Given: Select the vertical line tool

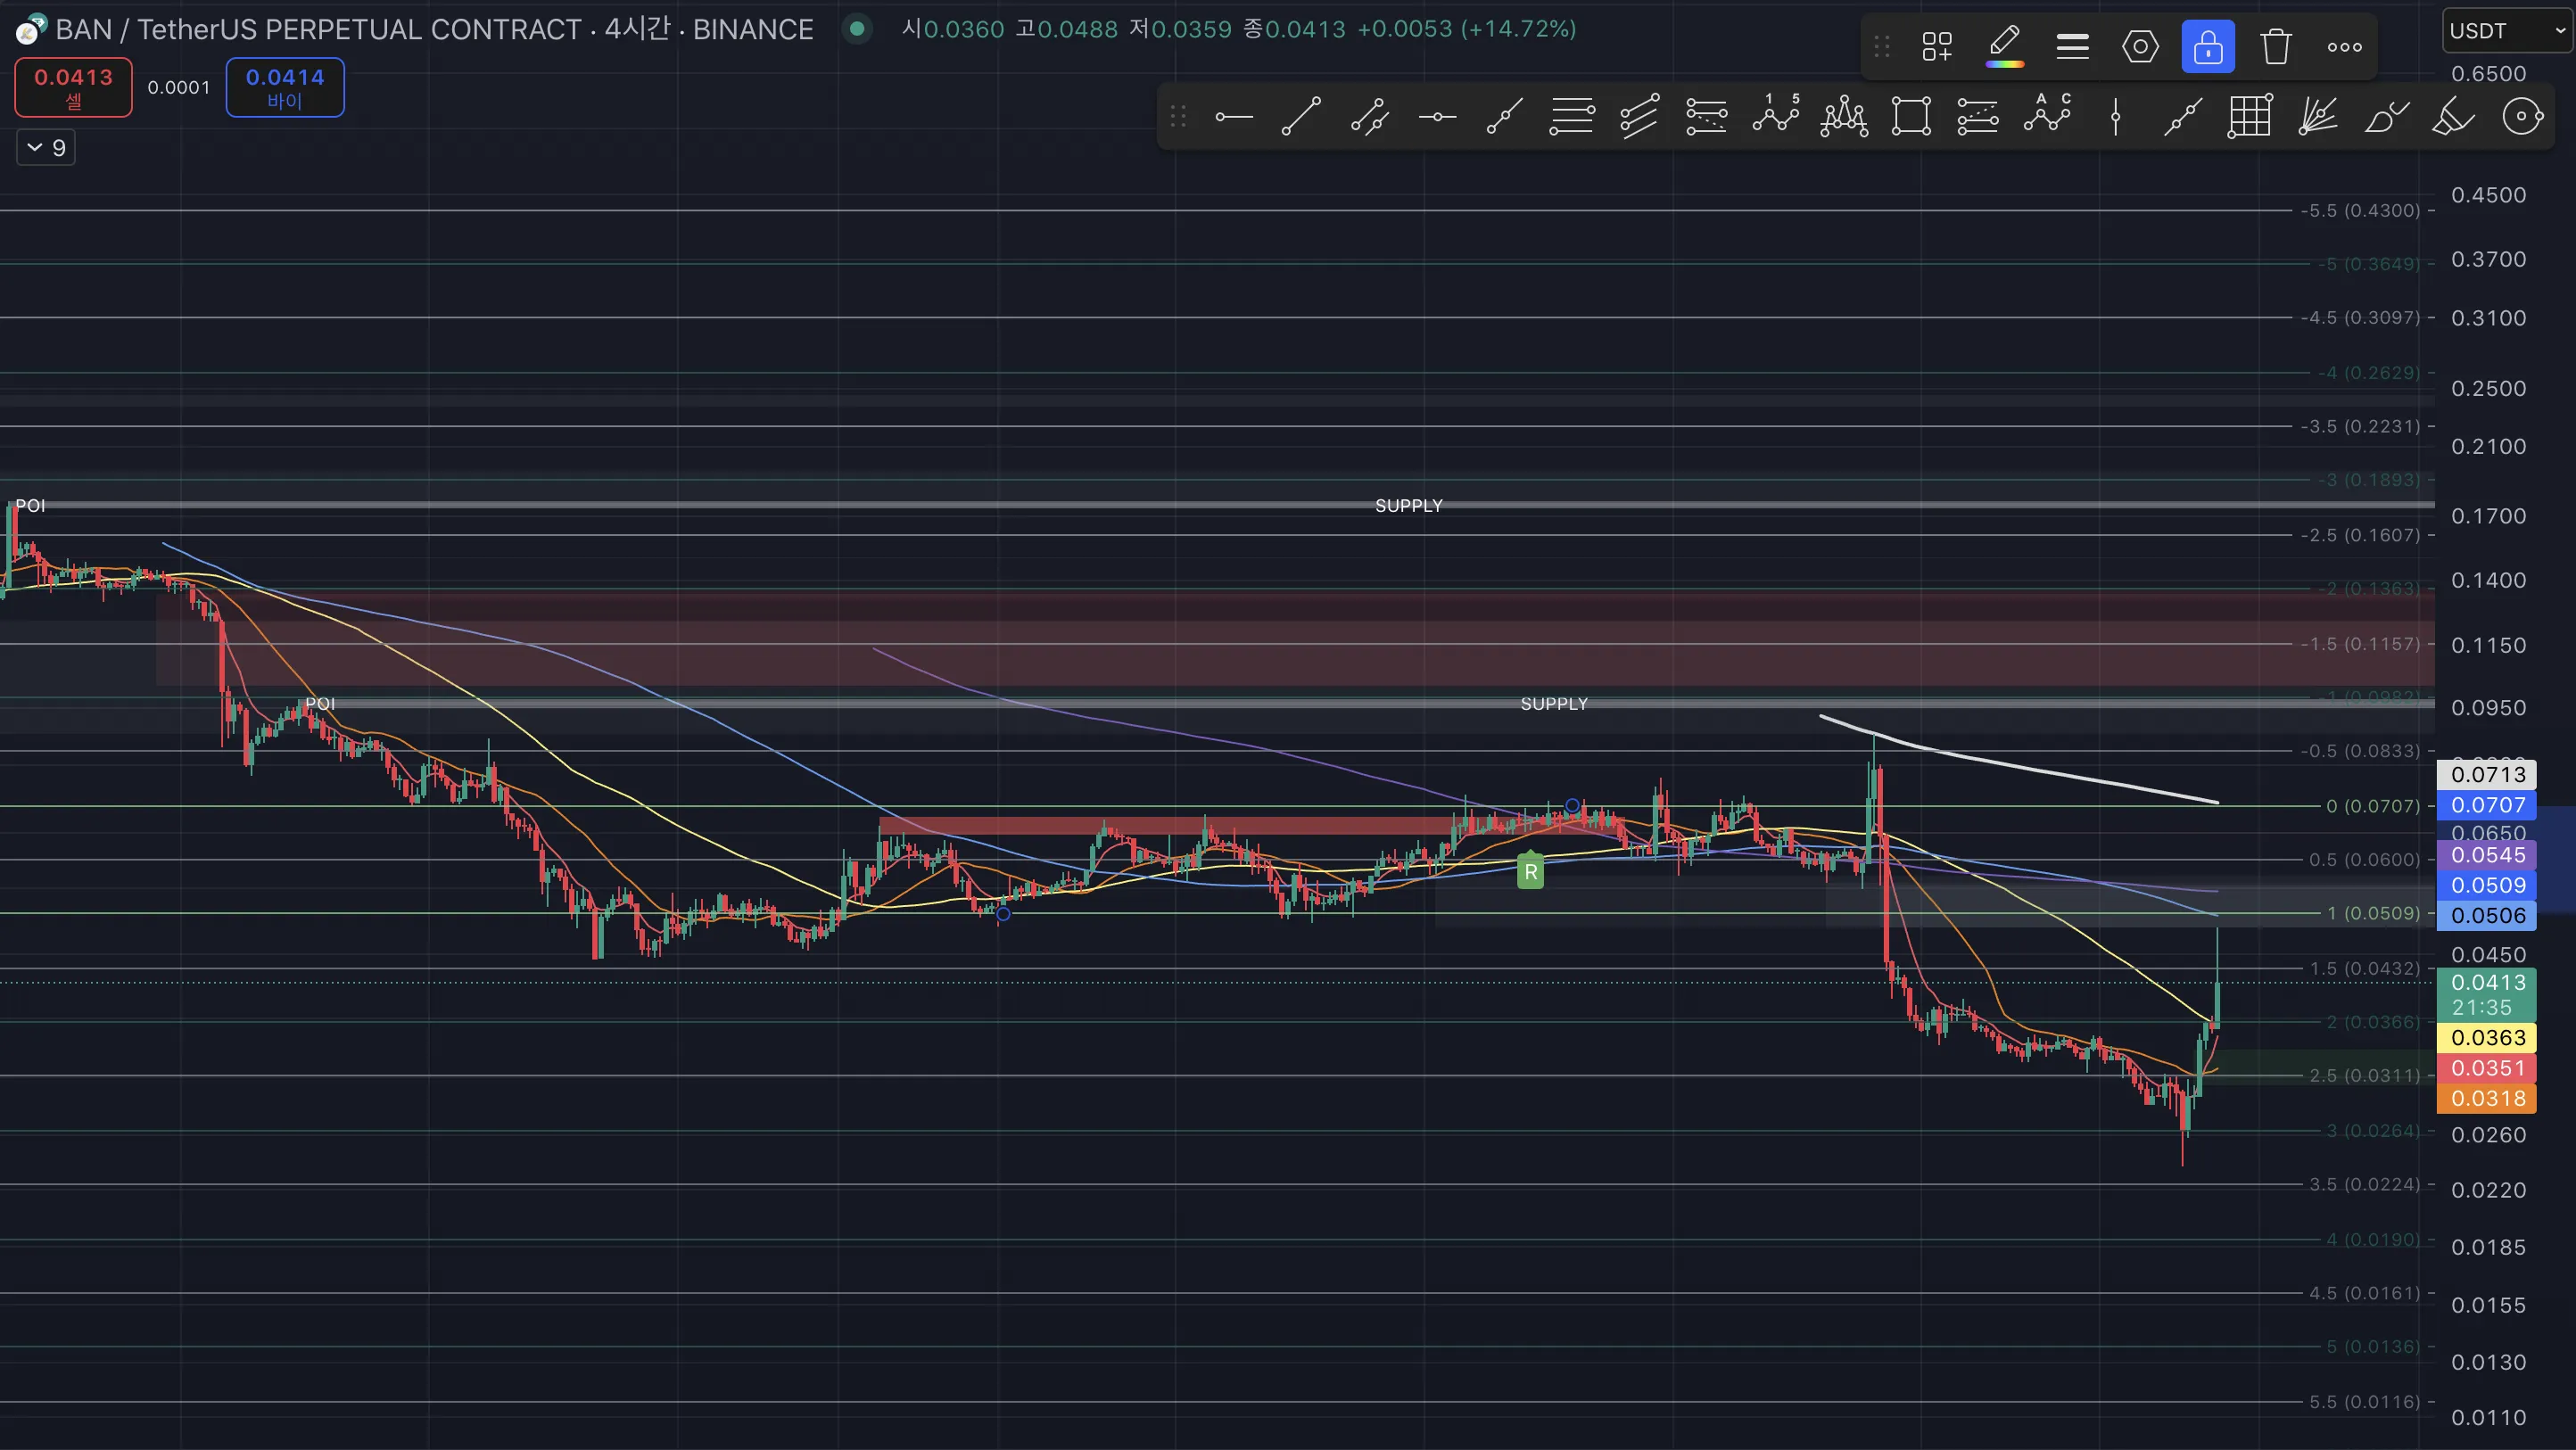Looking at the screenshot, I should 2115,117.
